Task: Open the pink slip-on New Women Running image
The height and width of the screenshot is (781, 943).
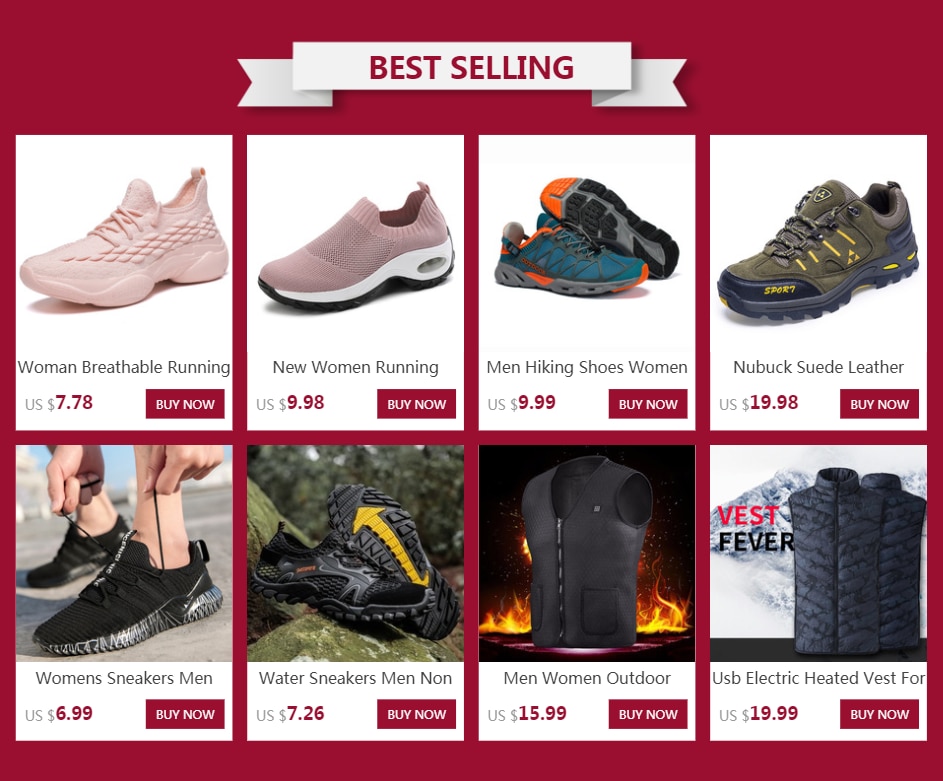Action: tap(355, 243)
